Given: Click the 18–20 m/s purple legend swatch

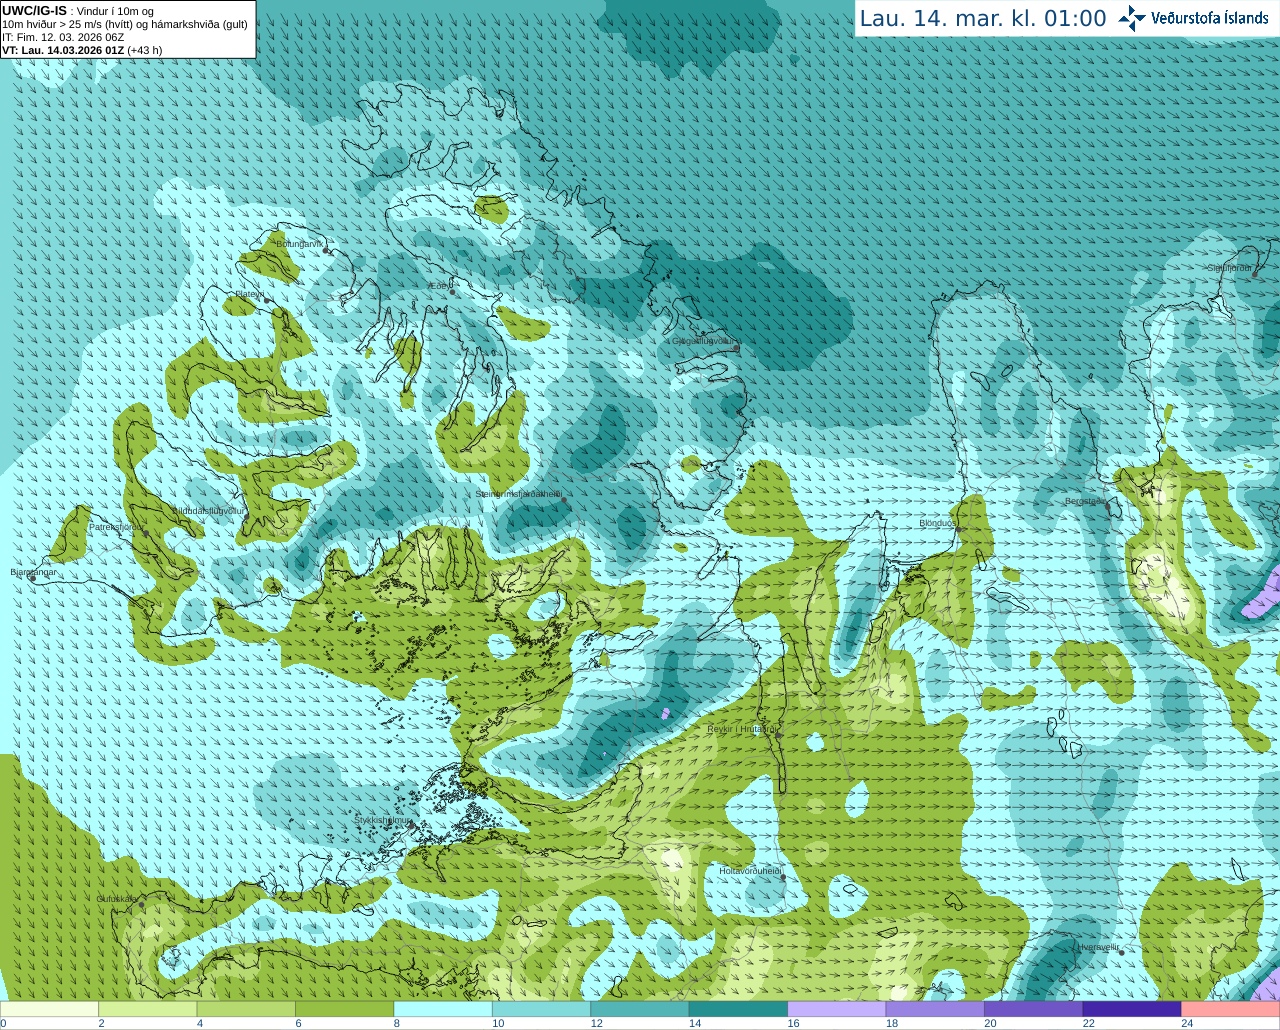Looking at the screenshot, I should pos(935,1009).
